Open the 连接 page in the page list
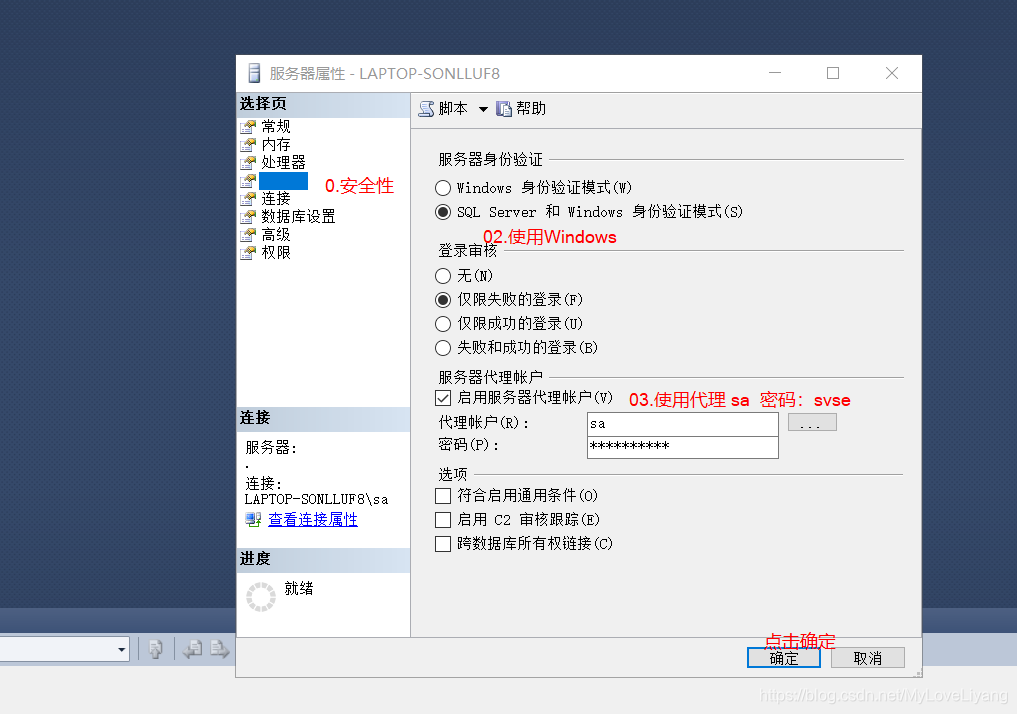Image resolution: width=1017 pixels, height=714 pixels. coord(276,198)
